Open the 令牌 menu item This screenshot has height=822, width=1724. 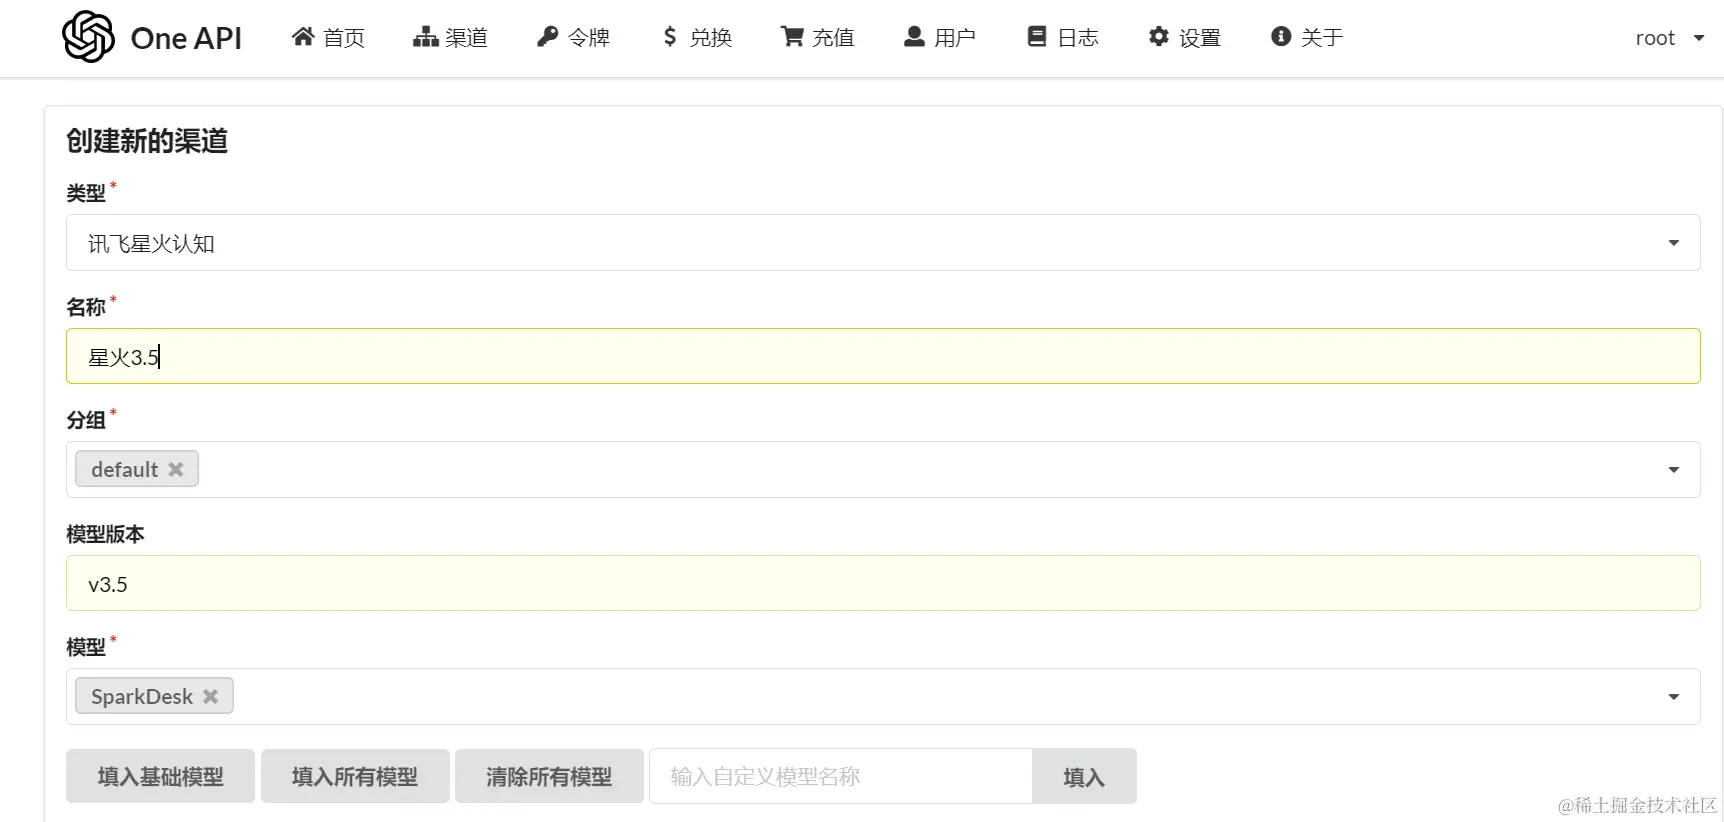click(x=573, y=37)
